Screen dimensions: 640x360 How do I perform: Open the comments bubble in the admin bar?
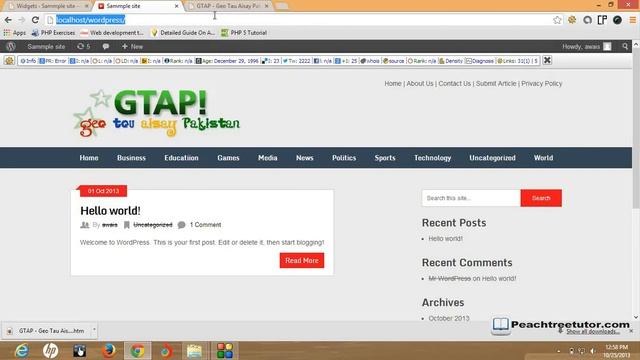pos(106,47)
